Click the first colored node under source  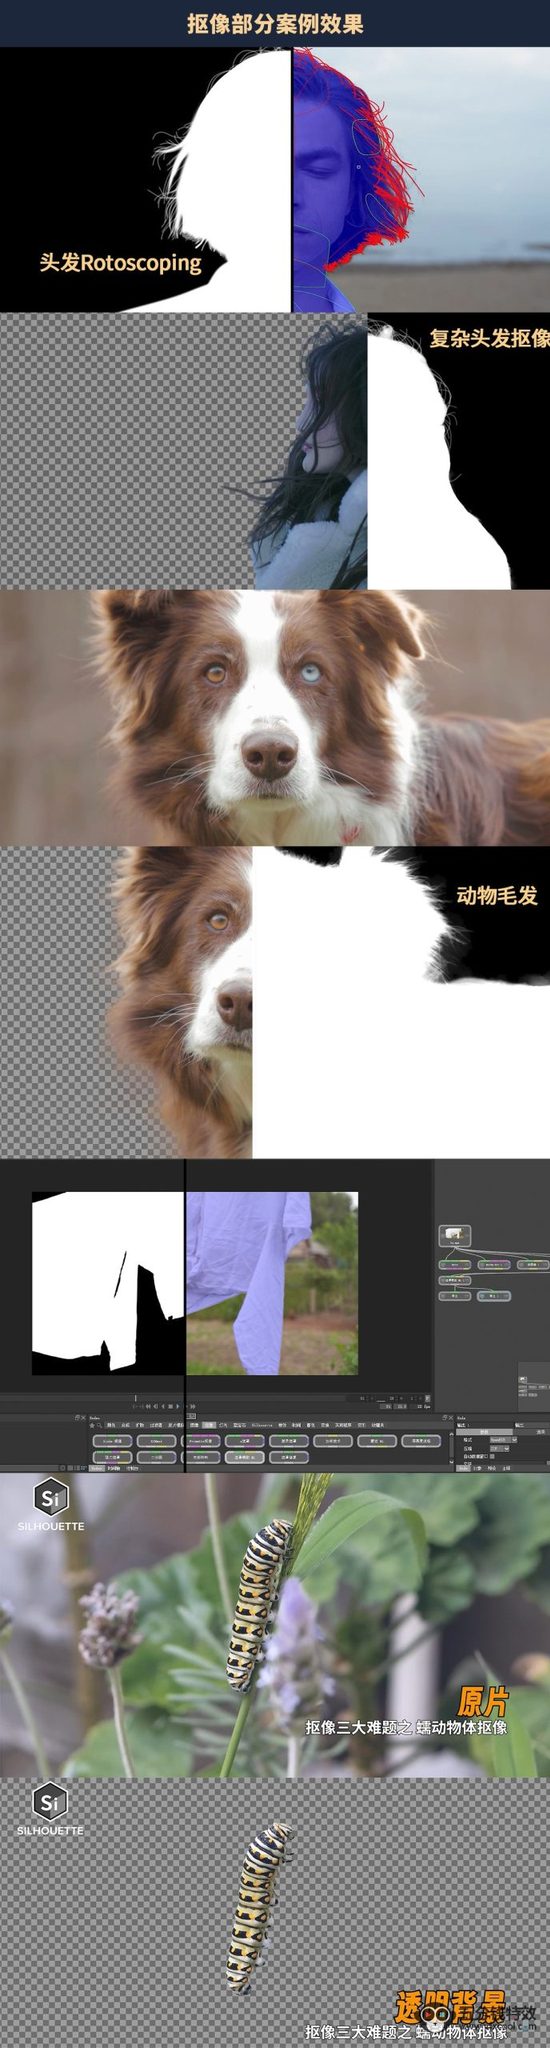click(x=455, y=1264)
